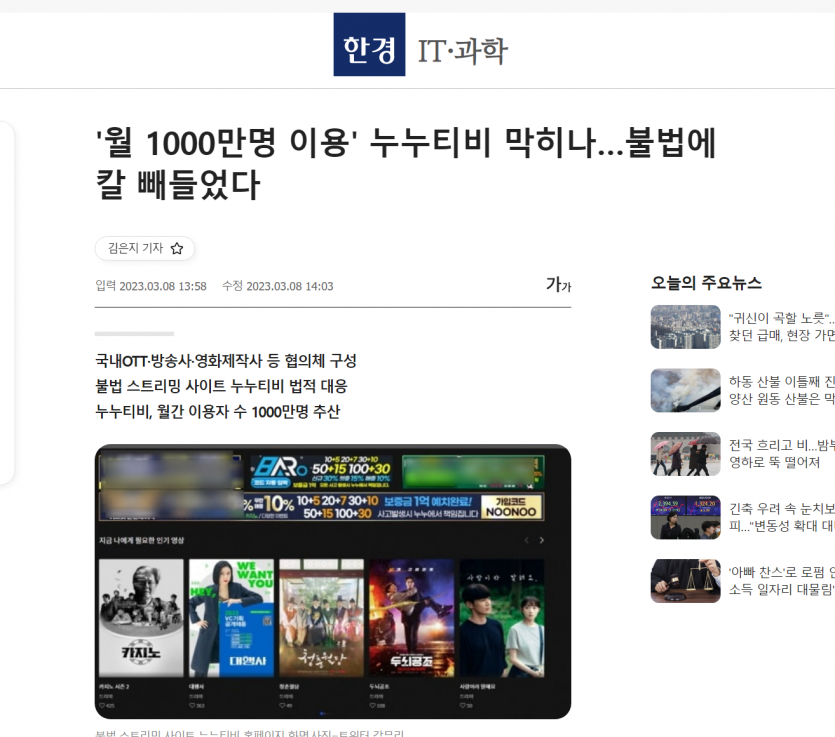The image size is (835, 737).
Task: Open the 귀신이 곡할 노릇 news headline
Action: [x=781, y=326]
